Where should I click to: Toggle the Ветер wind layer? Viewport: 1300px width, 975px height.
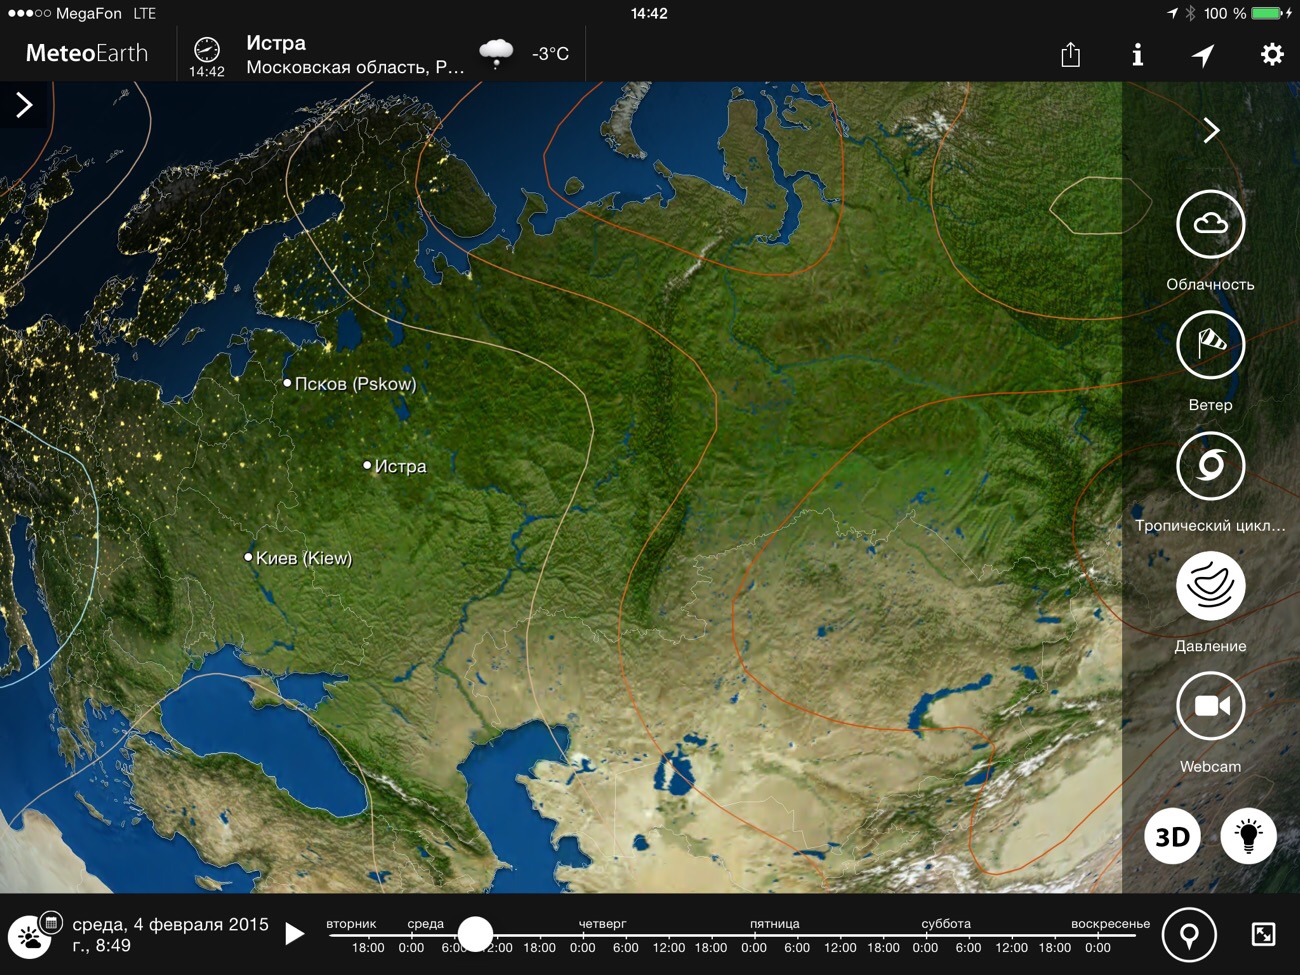click(1210, 345)
